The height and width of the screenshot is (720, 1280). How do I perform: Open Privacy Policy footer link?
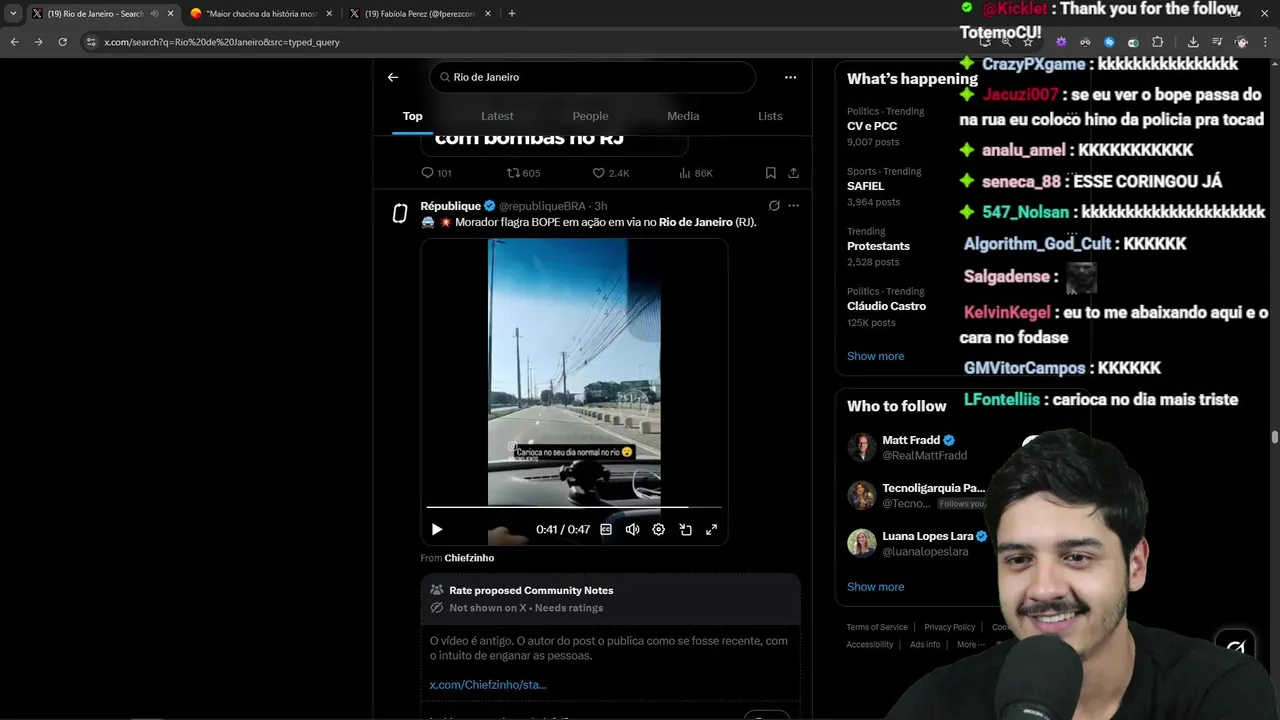pyautogui.click(x=949, y=627)
